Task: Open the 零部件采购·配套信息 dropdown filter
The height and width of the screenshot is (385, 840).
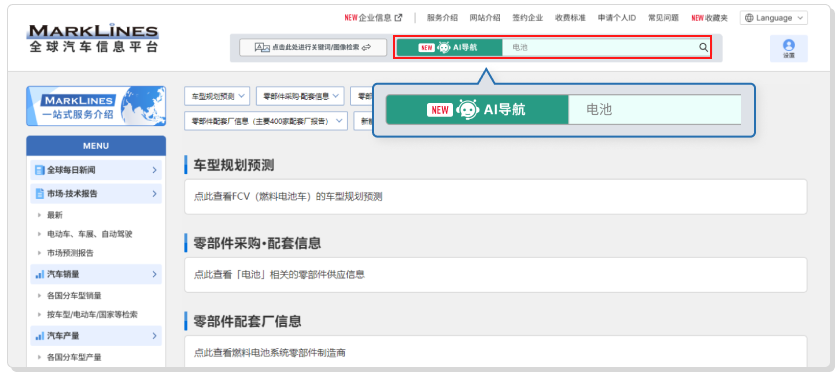Action: coord(300,96)
